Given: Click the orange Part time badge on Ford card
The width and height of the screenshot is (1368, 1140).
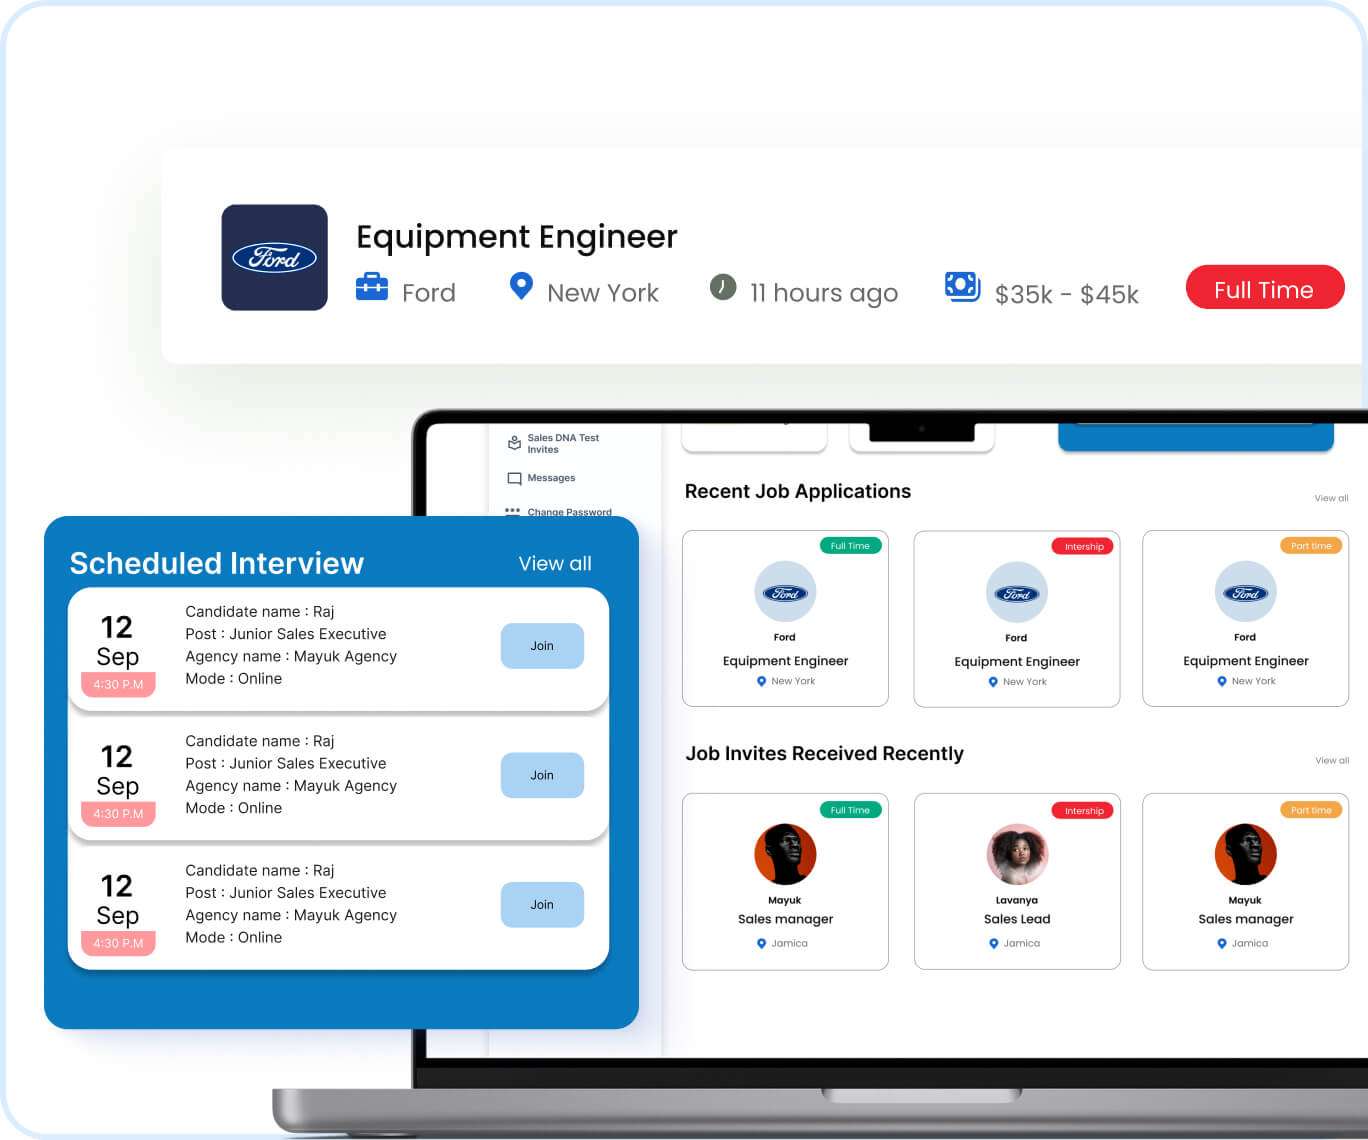Looking at the screenshot, I should pyautogui.click(x=1311, y=546).
